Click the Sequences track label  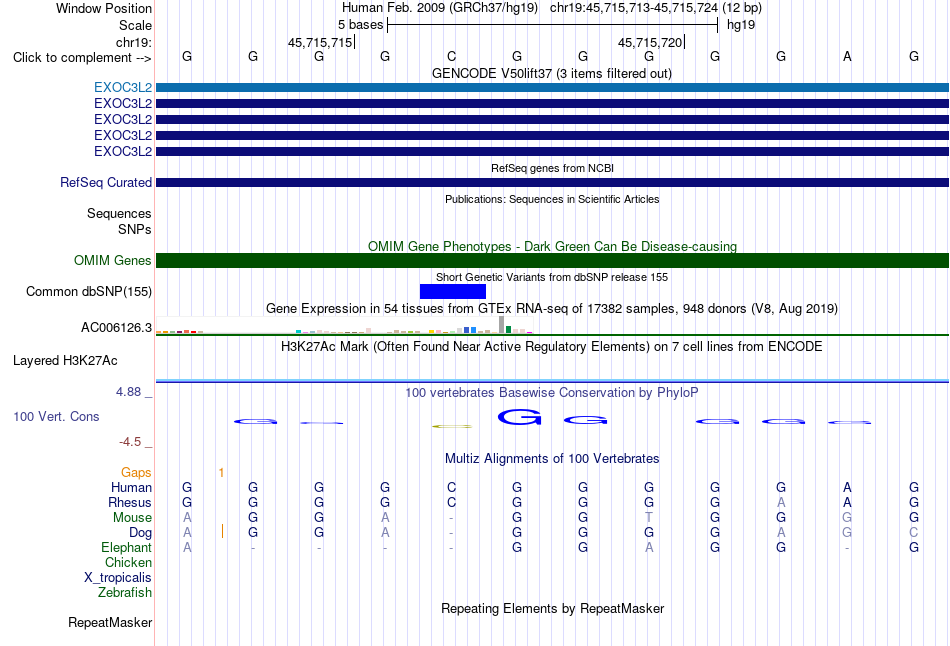click(119, 213)
